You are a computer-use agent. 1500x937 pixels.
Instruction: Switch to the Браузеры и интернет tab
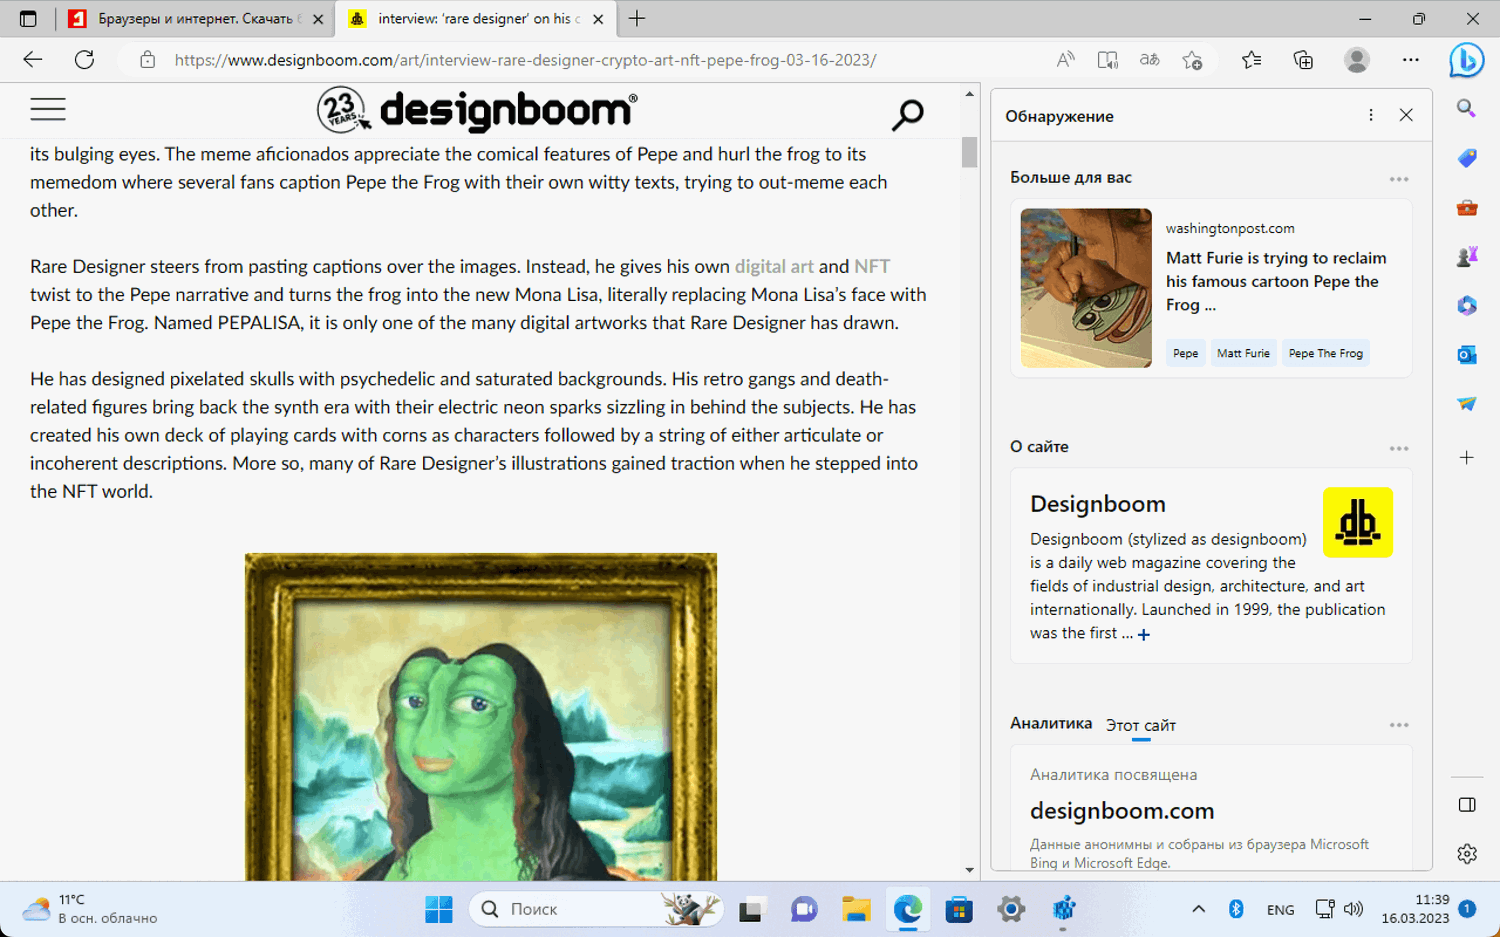pos(196,19)
